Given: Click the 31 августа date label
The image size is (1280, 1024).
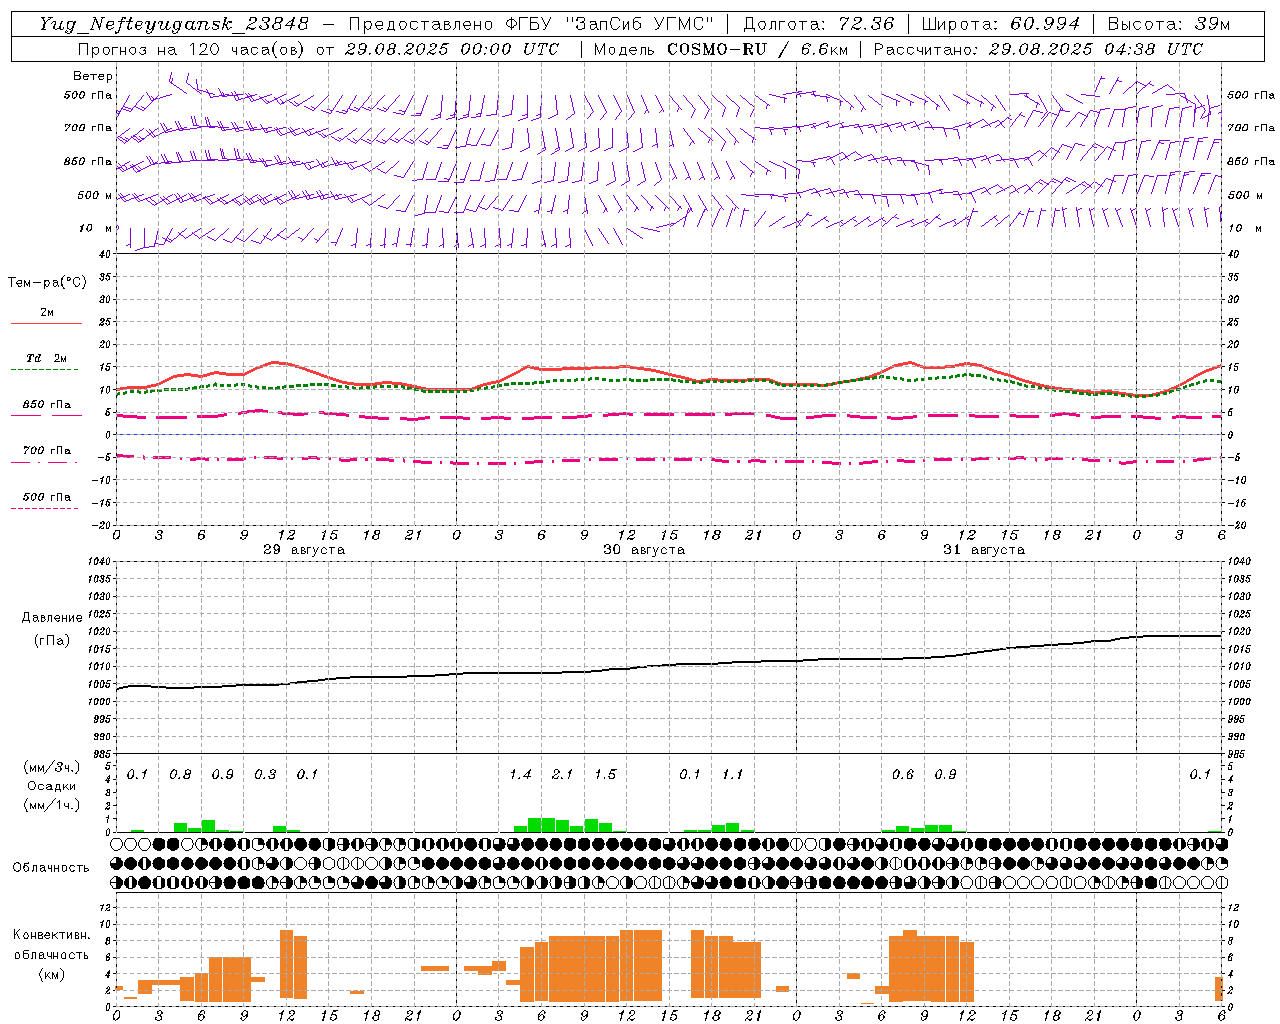Looking at the screenshot, I should coord(984,550).
